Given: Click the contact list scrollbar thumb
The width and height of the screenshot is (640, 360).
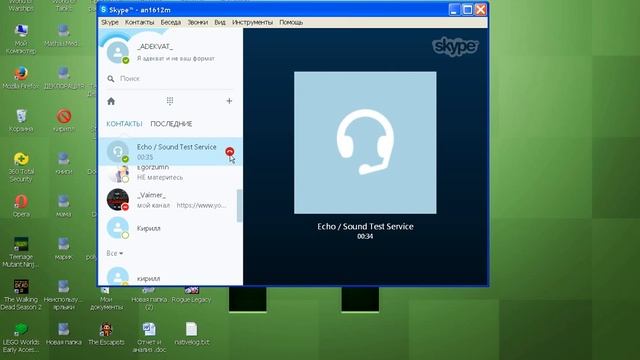Looking at the screenshot, I should coord(239,206).
